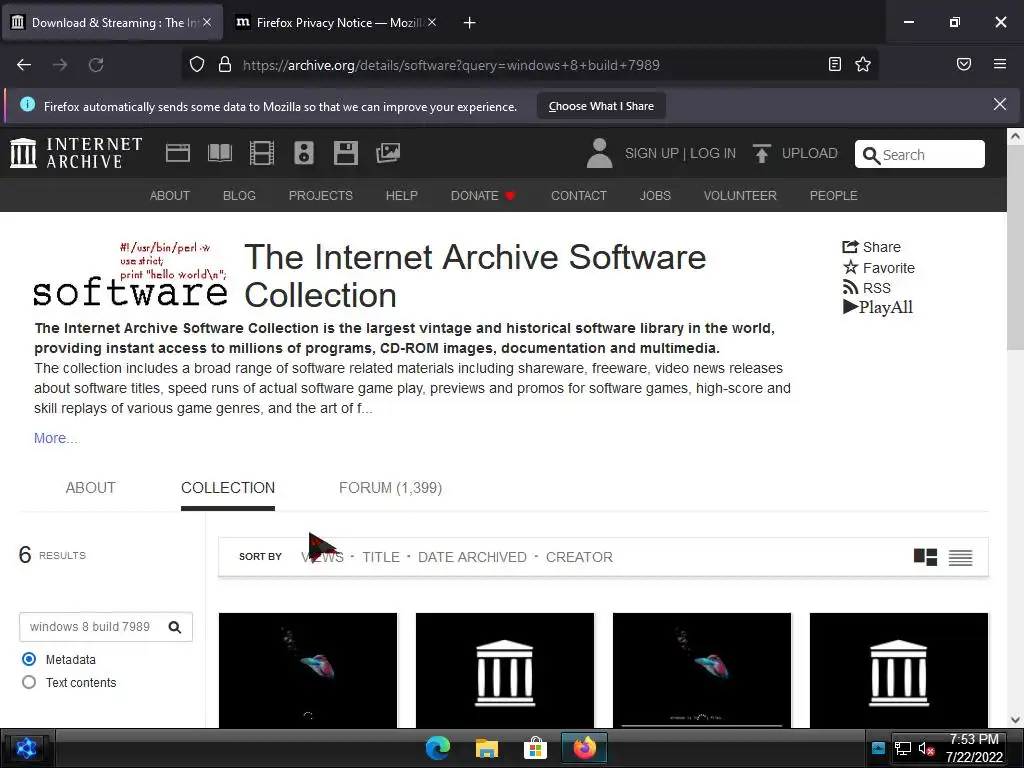Open JOBS menu item

pyautogui.click(x=655, y=195)
